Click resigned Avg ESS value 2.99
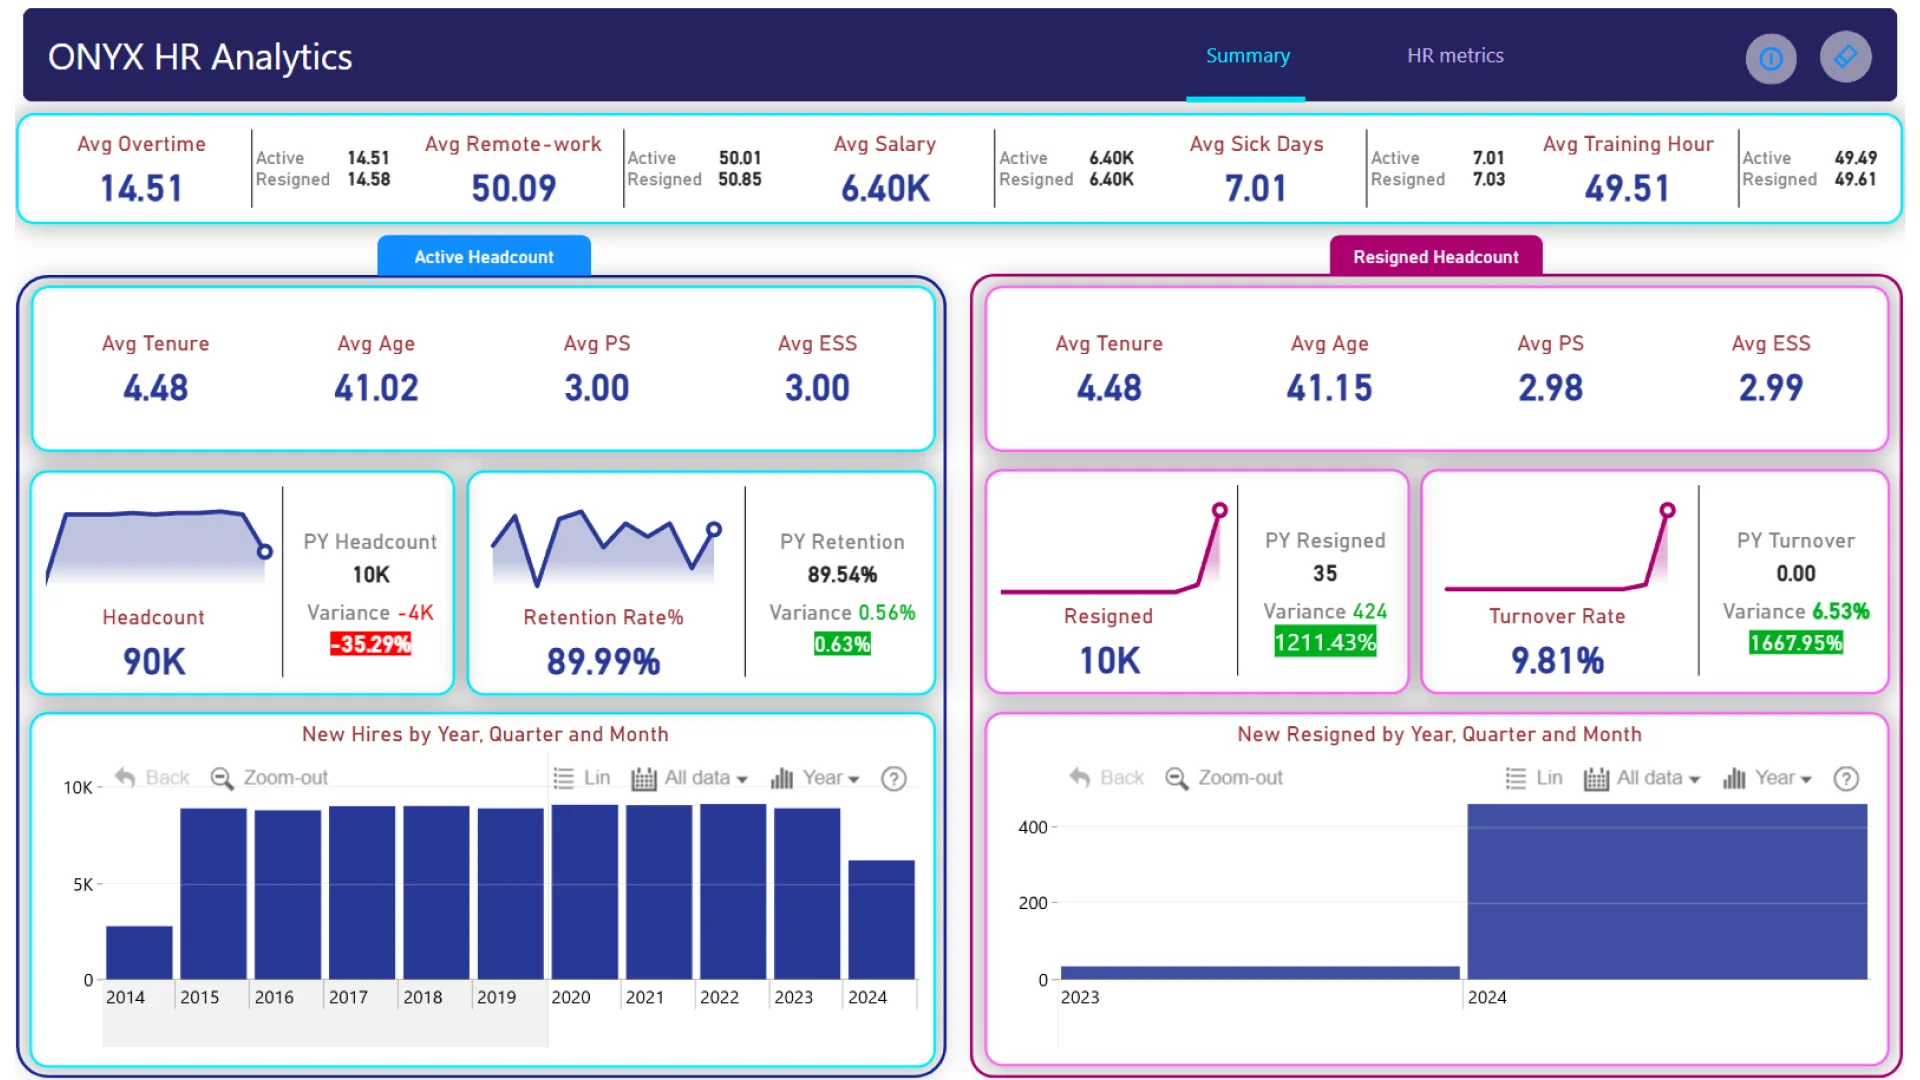Image resolution: width=1920 pixels, height=1080 pixels. [x=1771, y=388]
